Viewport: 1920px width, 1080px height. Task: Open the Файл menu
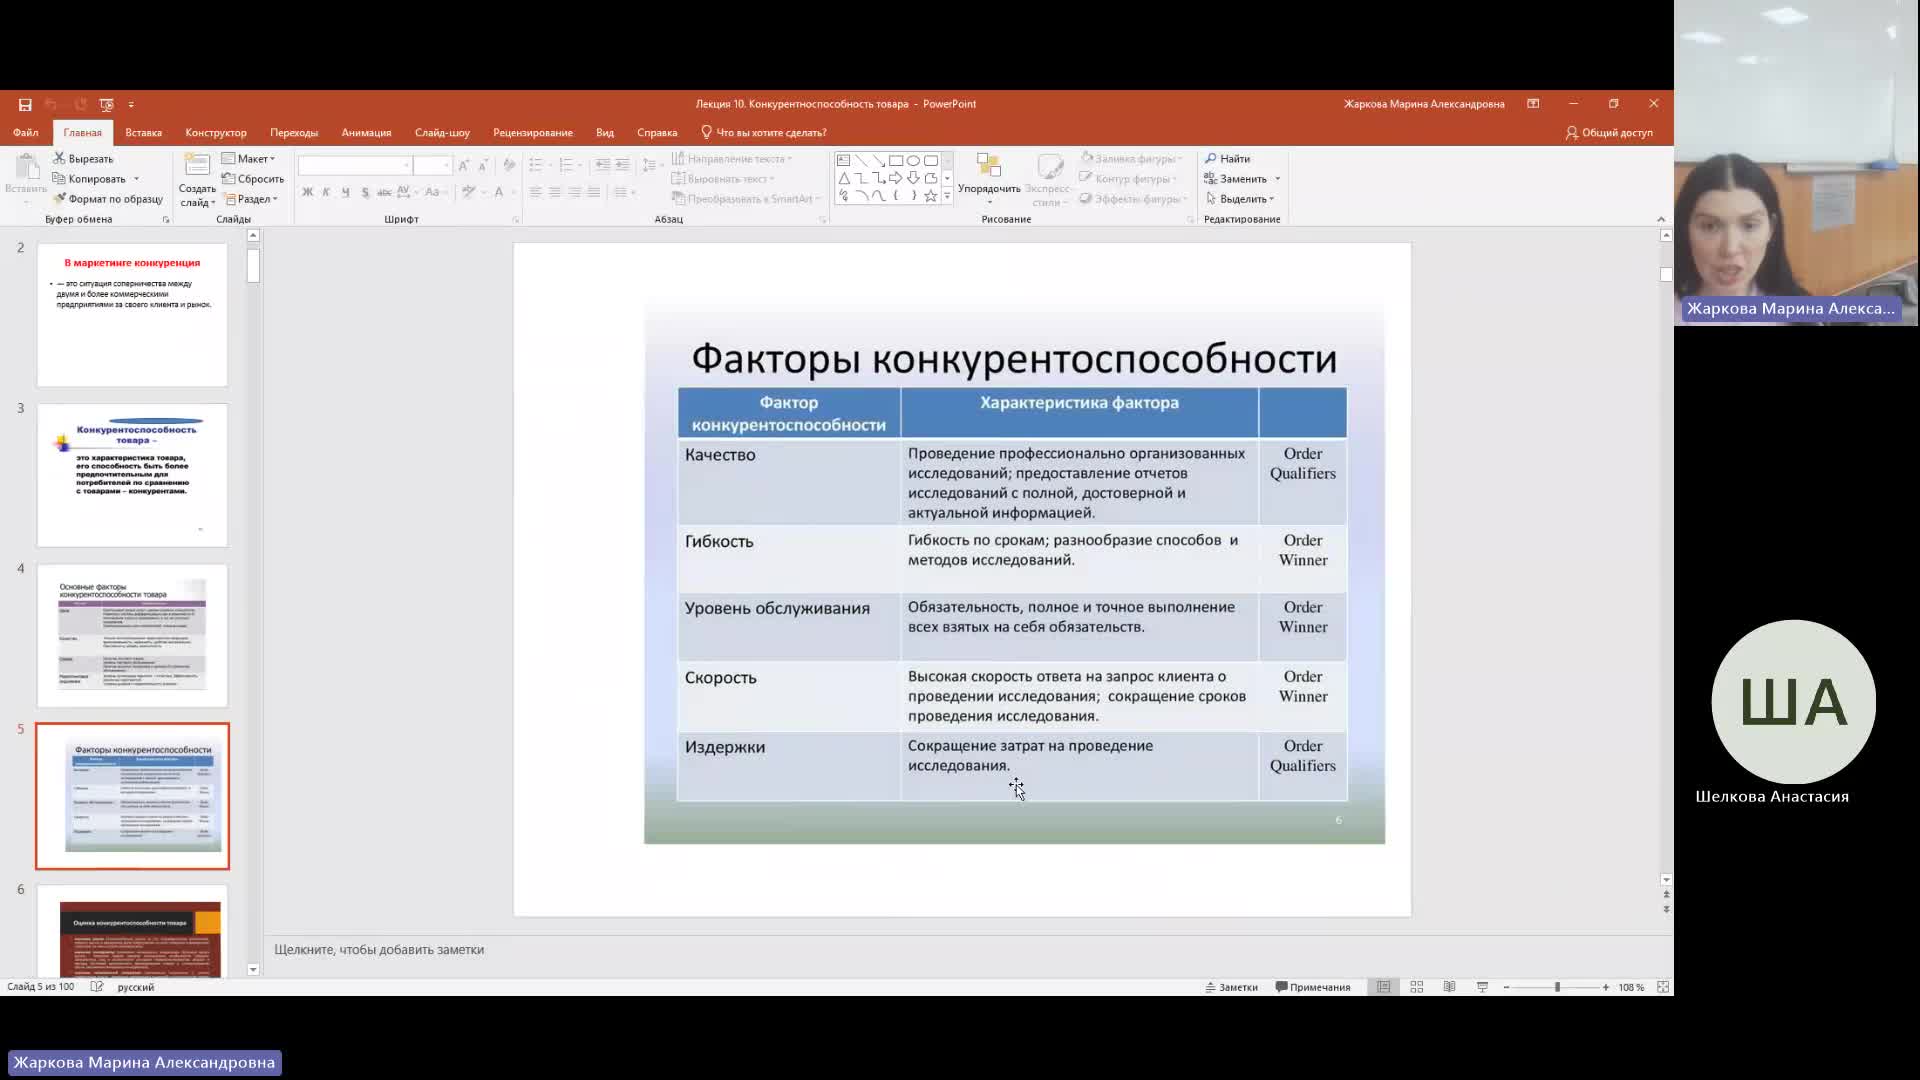click(x=26, y=132)
